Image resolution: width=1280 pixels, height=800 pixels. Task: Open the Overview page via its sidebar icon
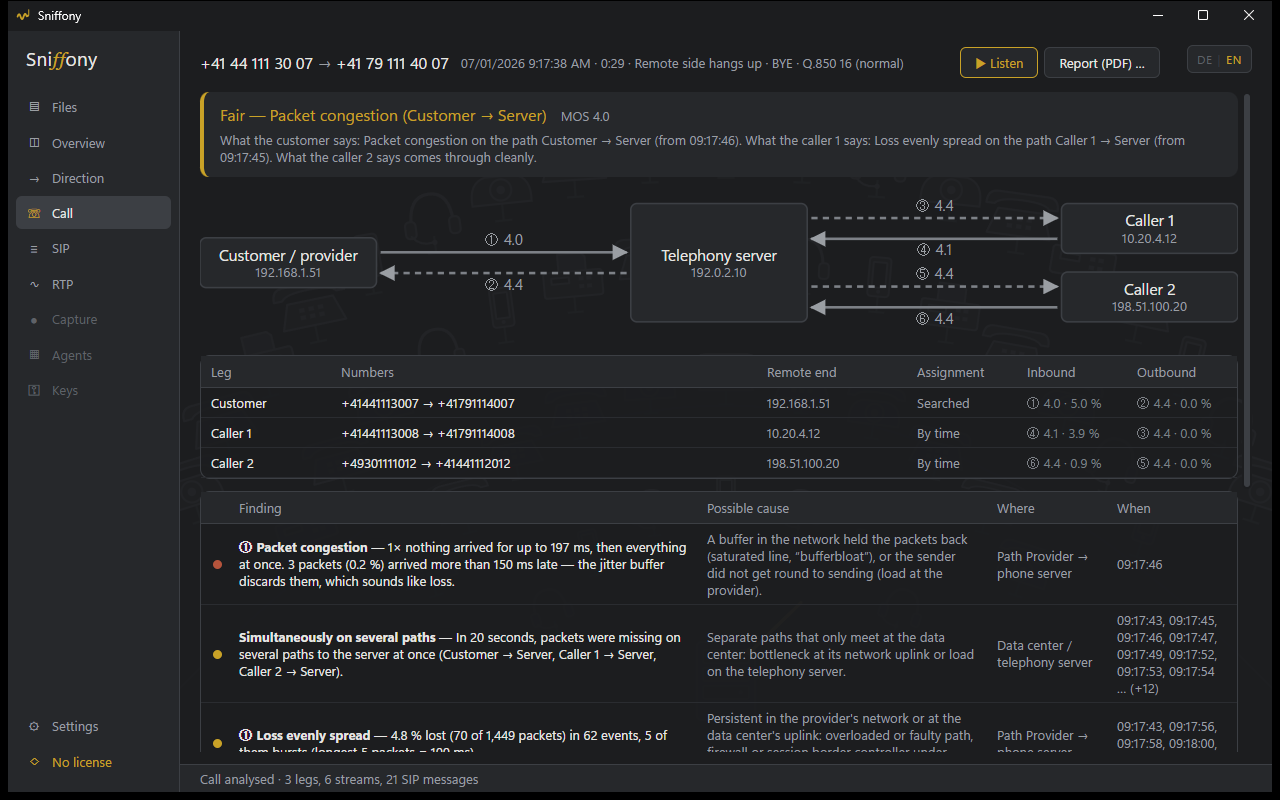pos(35,143)
